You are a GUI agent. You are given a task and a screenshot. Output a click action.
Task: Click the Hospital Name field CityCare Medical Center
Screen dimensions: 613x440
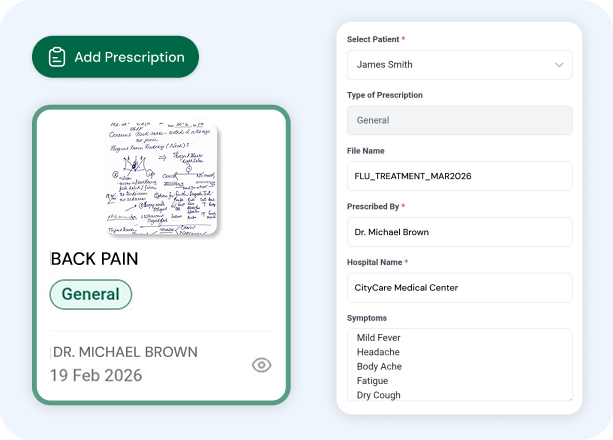[x=460, y=288]
